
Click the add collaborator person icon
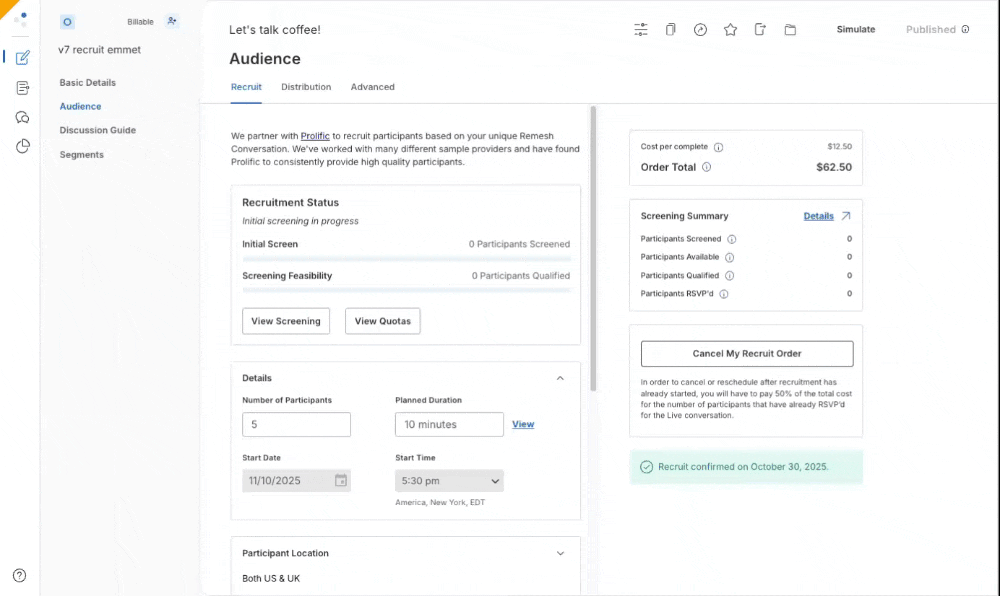(172, 21)
